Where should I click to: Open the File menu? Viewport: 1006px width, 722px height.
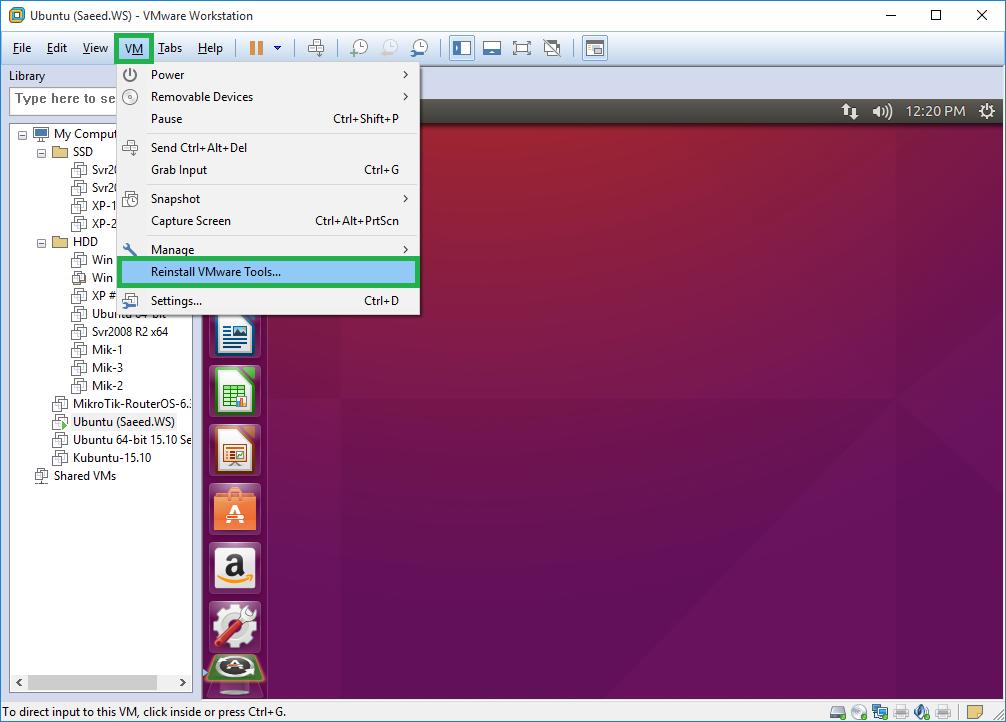[x=22, y=48]
